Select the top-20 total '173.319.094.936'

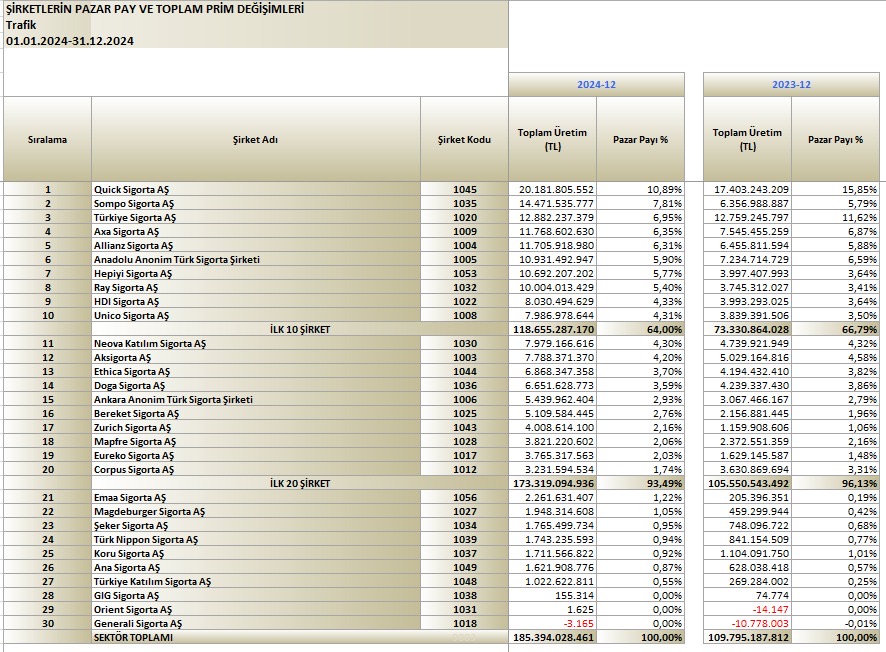click(553, 484)
